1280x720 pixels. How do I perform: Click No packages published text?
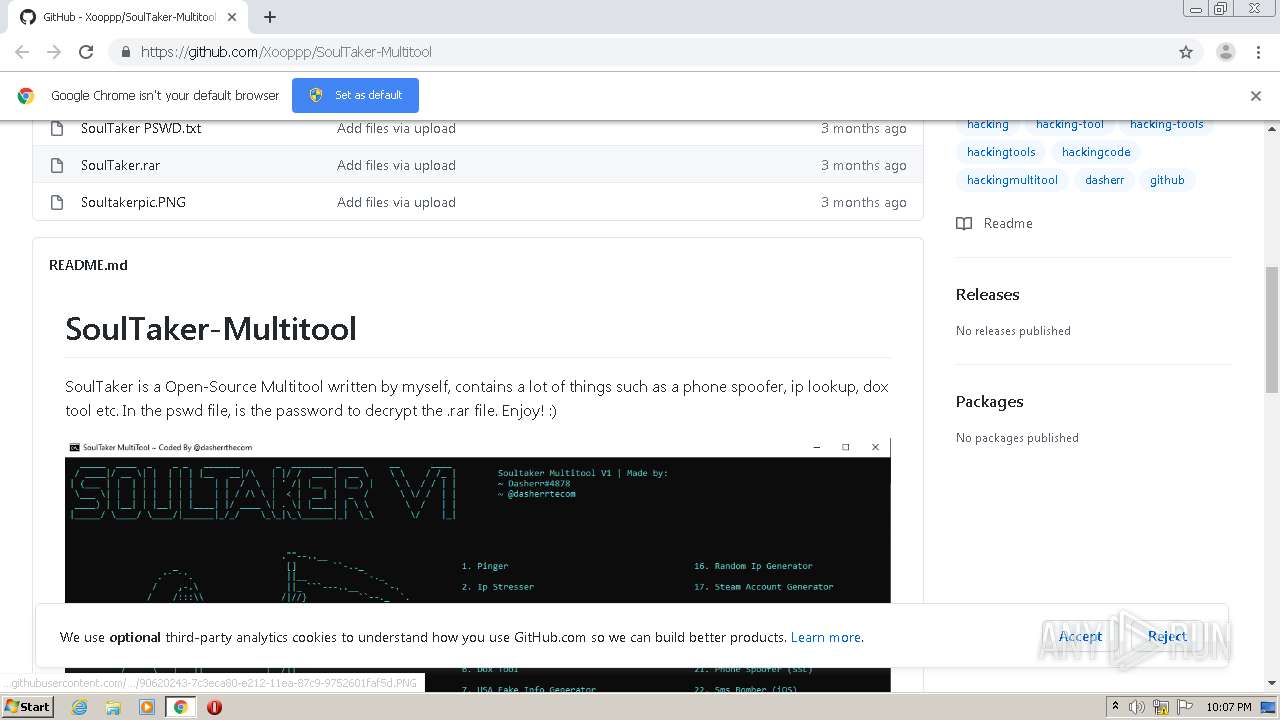pyautogui.click(x=1017, y=438)
